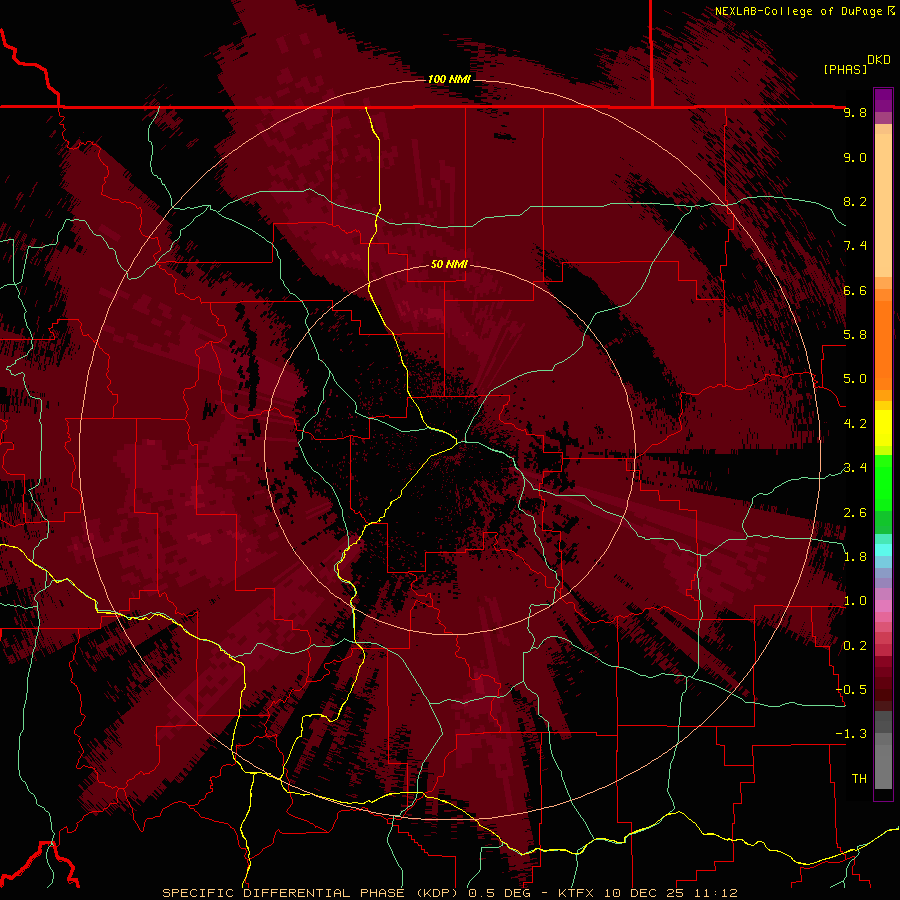Viewport: 900px width, 900px height.
Task: Pick the bright green band of the color bar
Action: pyautogui.click(x=883, y=484)
